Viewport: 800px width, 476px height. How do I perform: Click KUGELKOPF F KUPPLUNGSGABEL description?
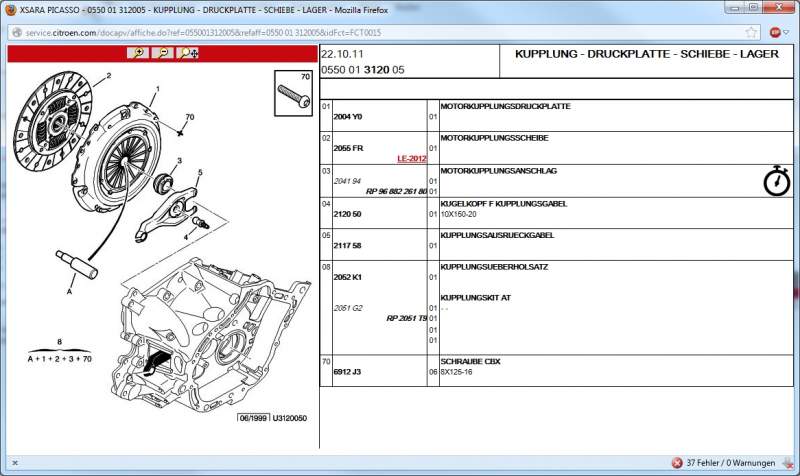pyautogui.click(x=504, y=204)
